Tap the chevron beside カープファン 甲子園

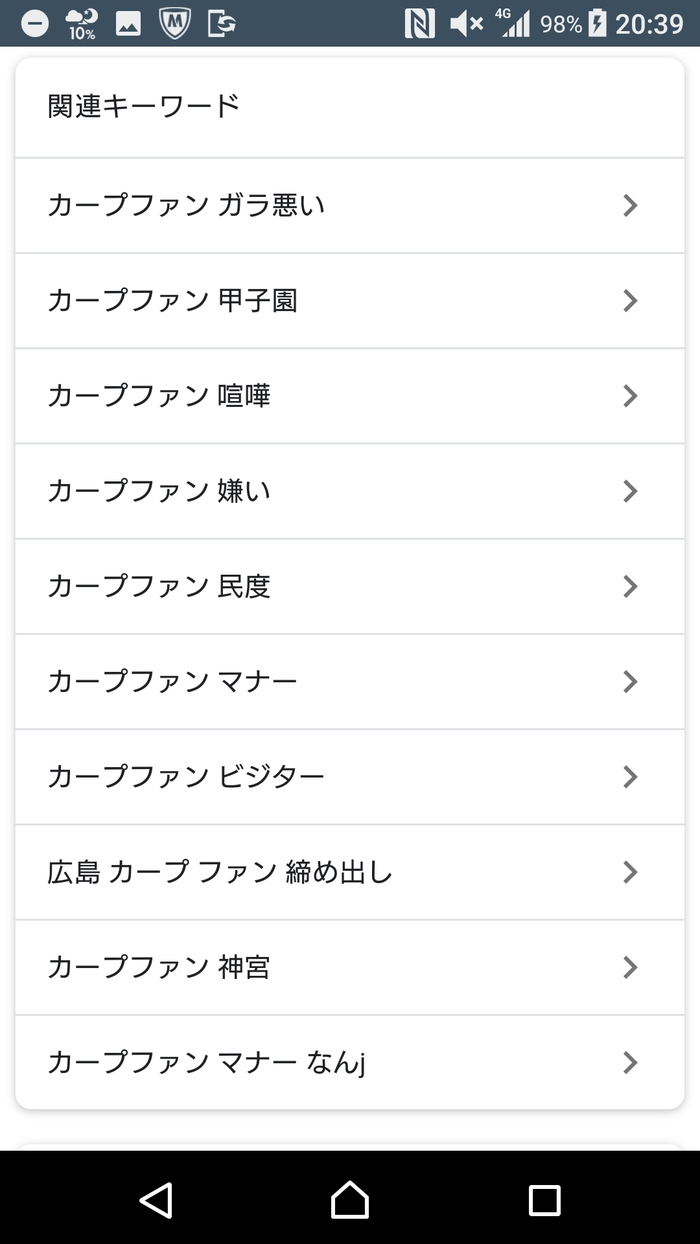pos(629,300)
